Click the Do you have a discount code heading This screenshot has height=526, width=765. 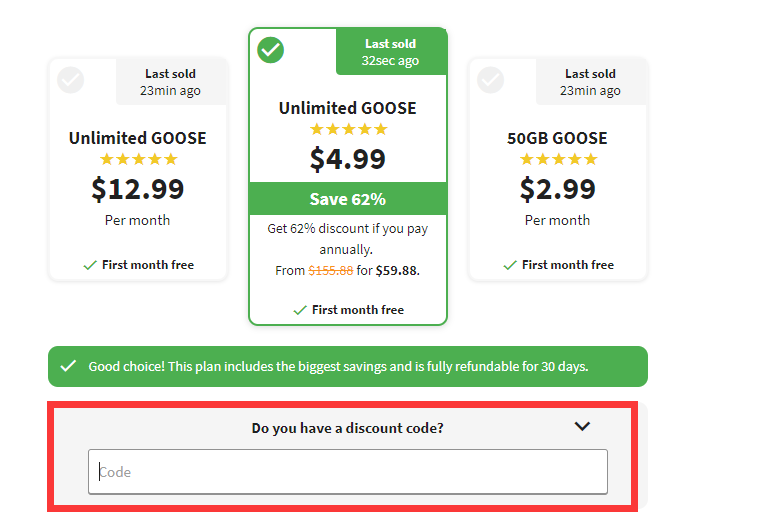(347, 428)
